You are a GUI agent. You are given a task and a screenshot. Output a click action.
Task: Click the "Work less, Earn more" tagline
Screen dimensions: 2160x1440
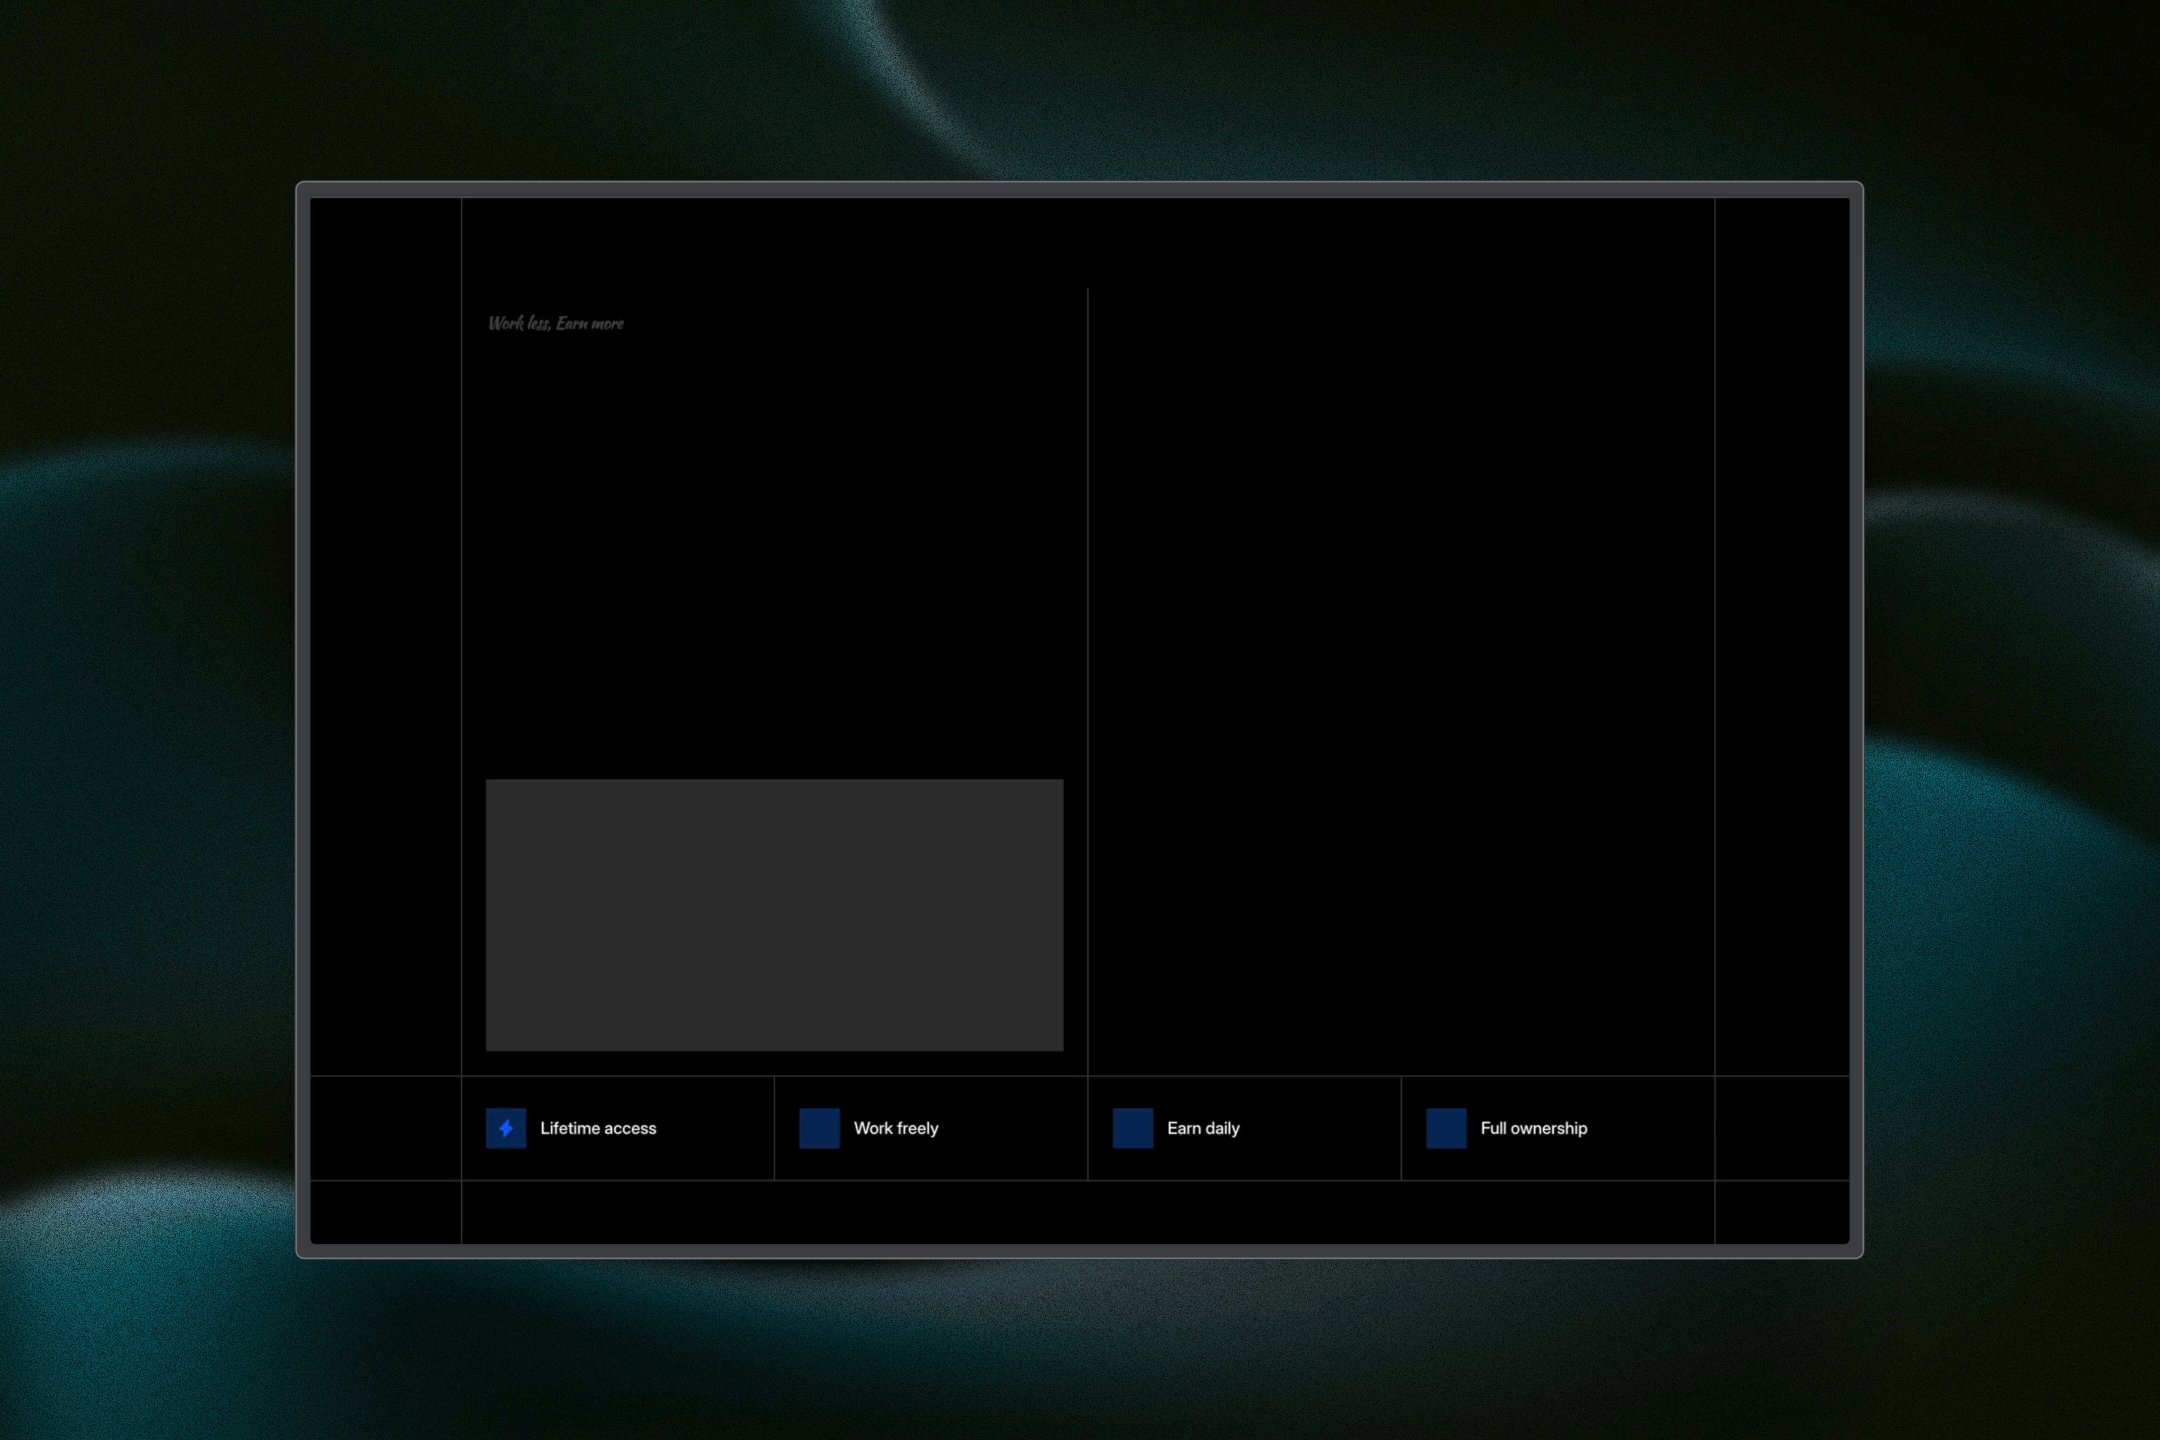pyautogui.click(x=556, y=323)
